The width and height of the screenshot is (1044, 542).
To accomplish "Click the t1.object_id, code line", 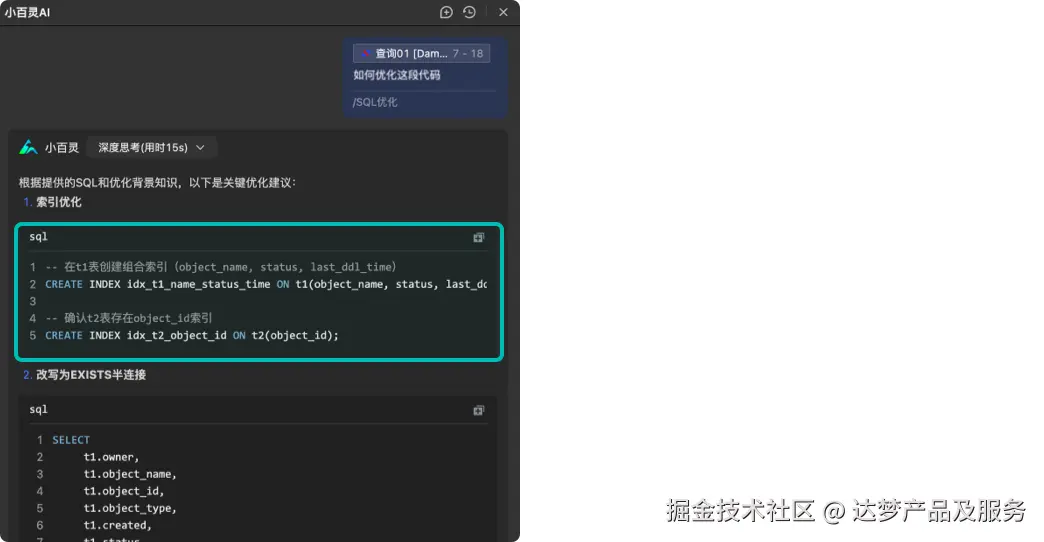I will pos(123,491).
